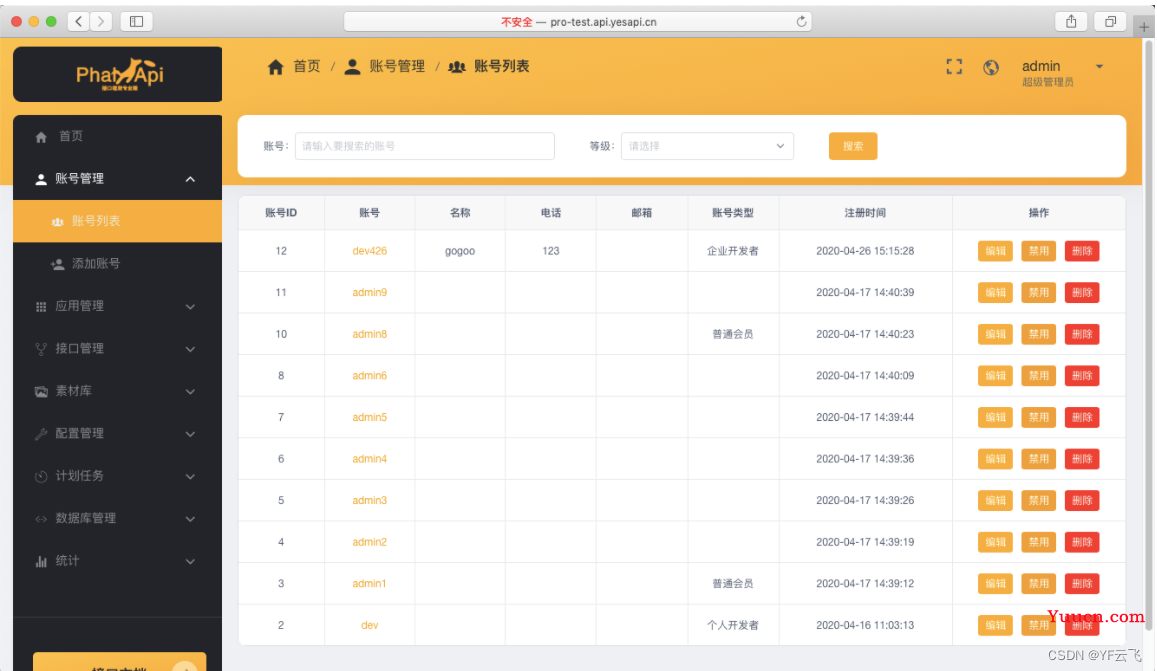This screenshot has width=1157, height=671.
Task: Click 编辑 for account dev426
Action: coord(995,251)
